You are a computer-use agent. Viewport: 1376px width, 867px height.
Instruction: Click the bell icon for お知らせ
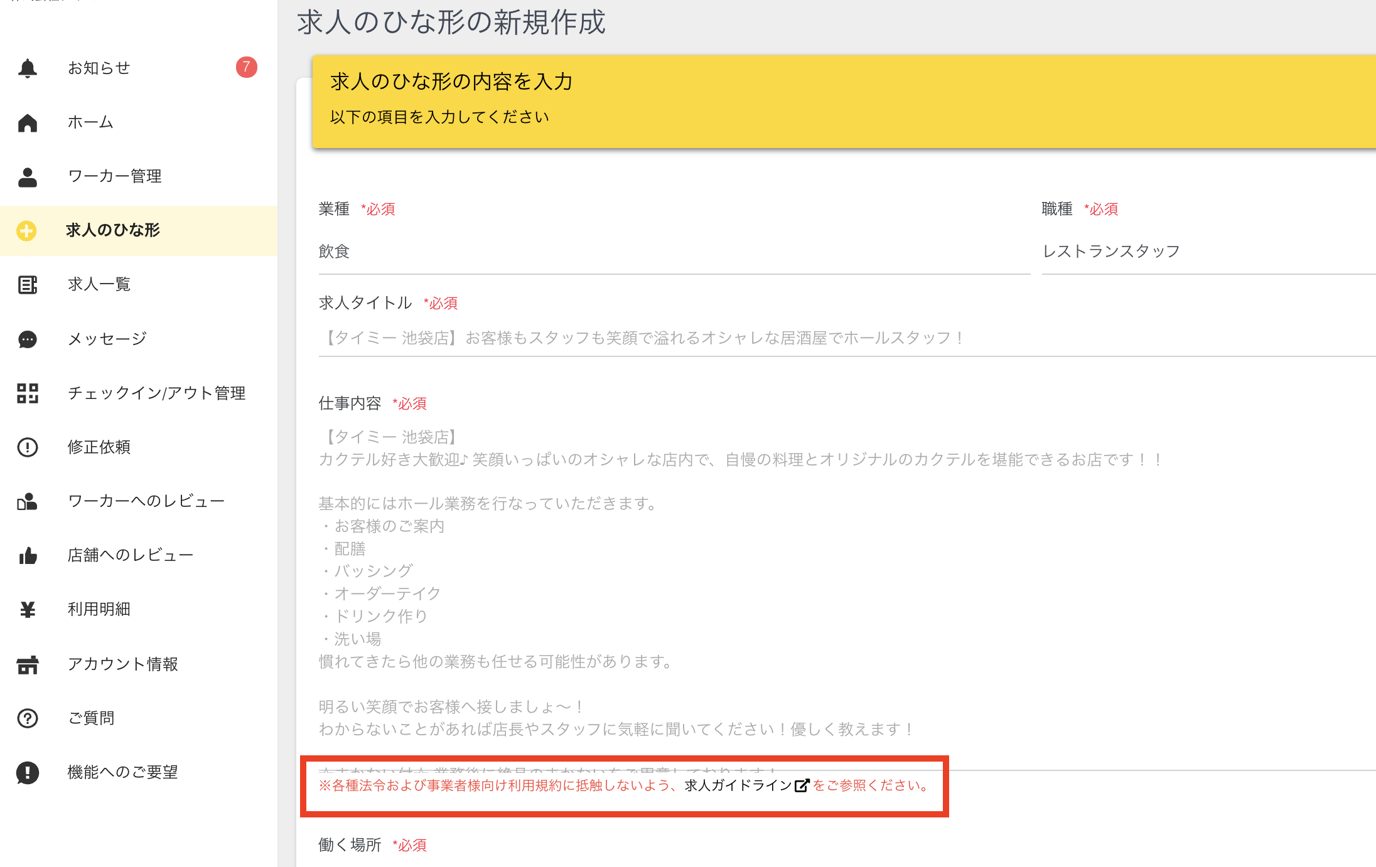click(28, 68)
